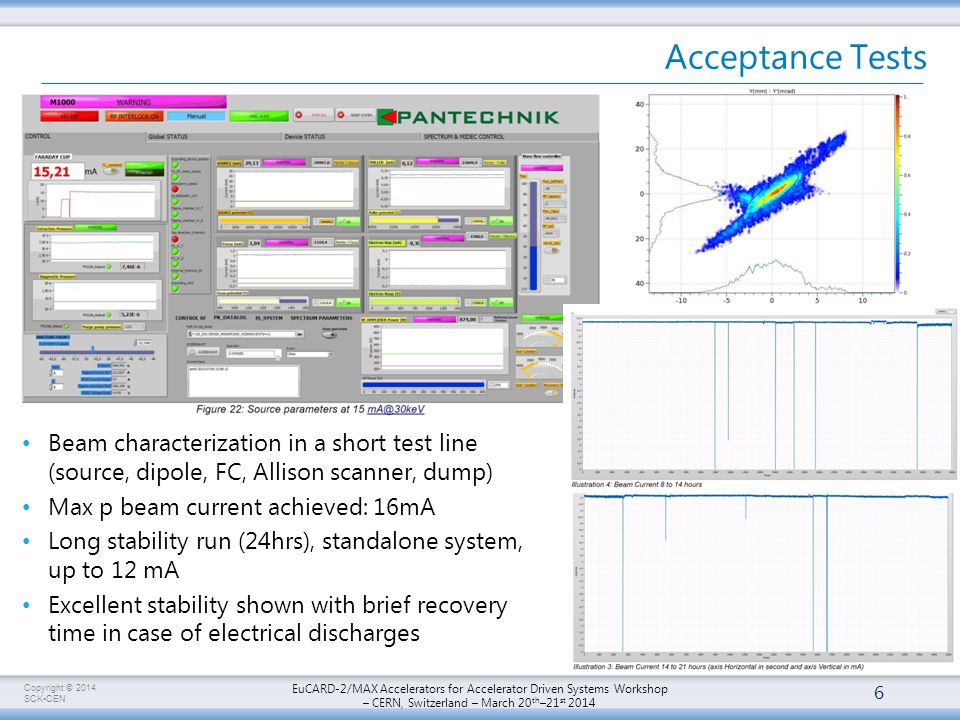Click the topmost green LED in status column
960x720 pixels.
(x=175, y=165)
